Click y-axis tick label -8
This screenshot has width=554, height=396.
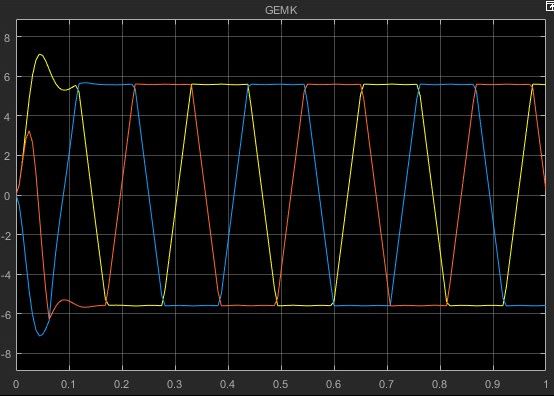[x=6, y=355]
